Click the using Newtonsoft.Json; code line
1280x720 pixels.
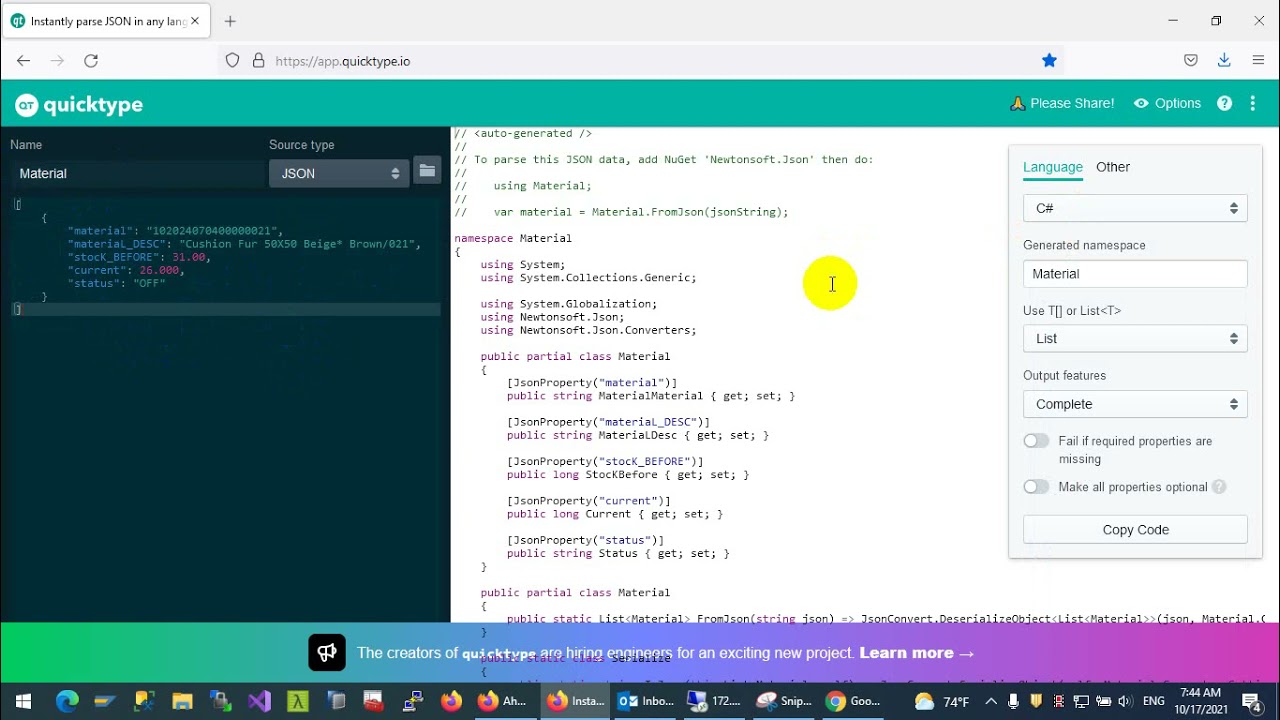(x=552, y=317)
